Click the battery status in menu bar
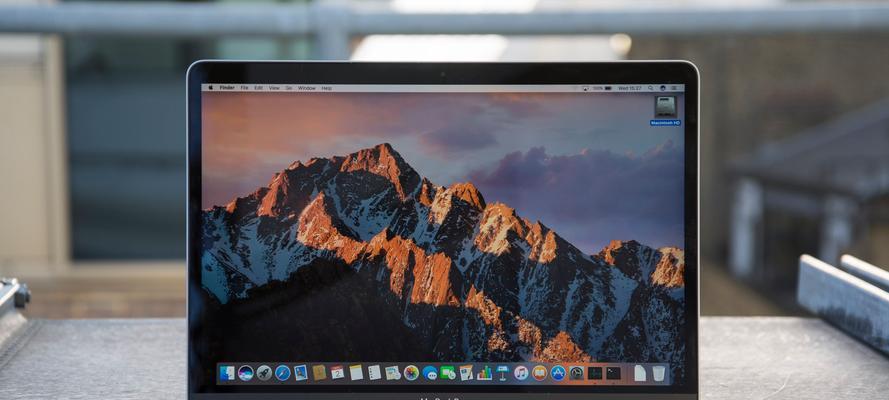Screen dimensions: 889x400 tap(602, 88)
